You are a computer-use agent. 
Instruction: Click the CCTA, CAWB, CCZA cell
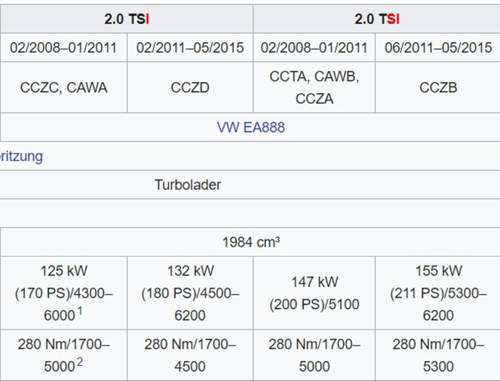(314, 87)
